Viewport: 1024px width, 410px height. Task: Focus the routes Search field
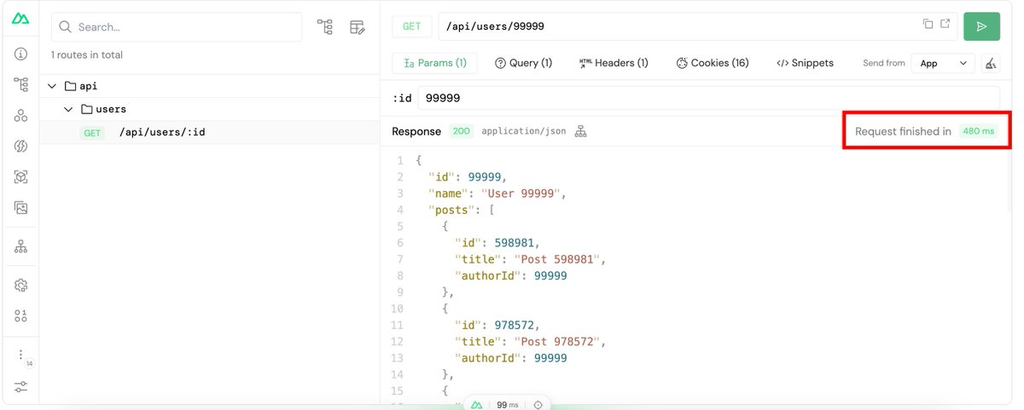click(176, 27)
